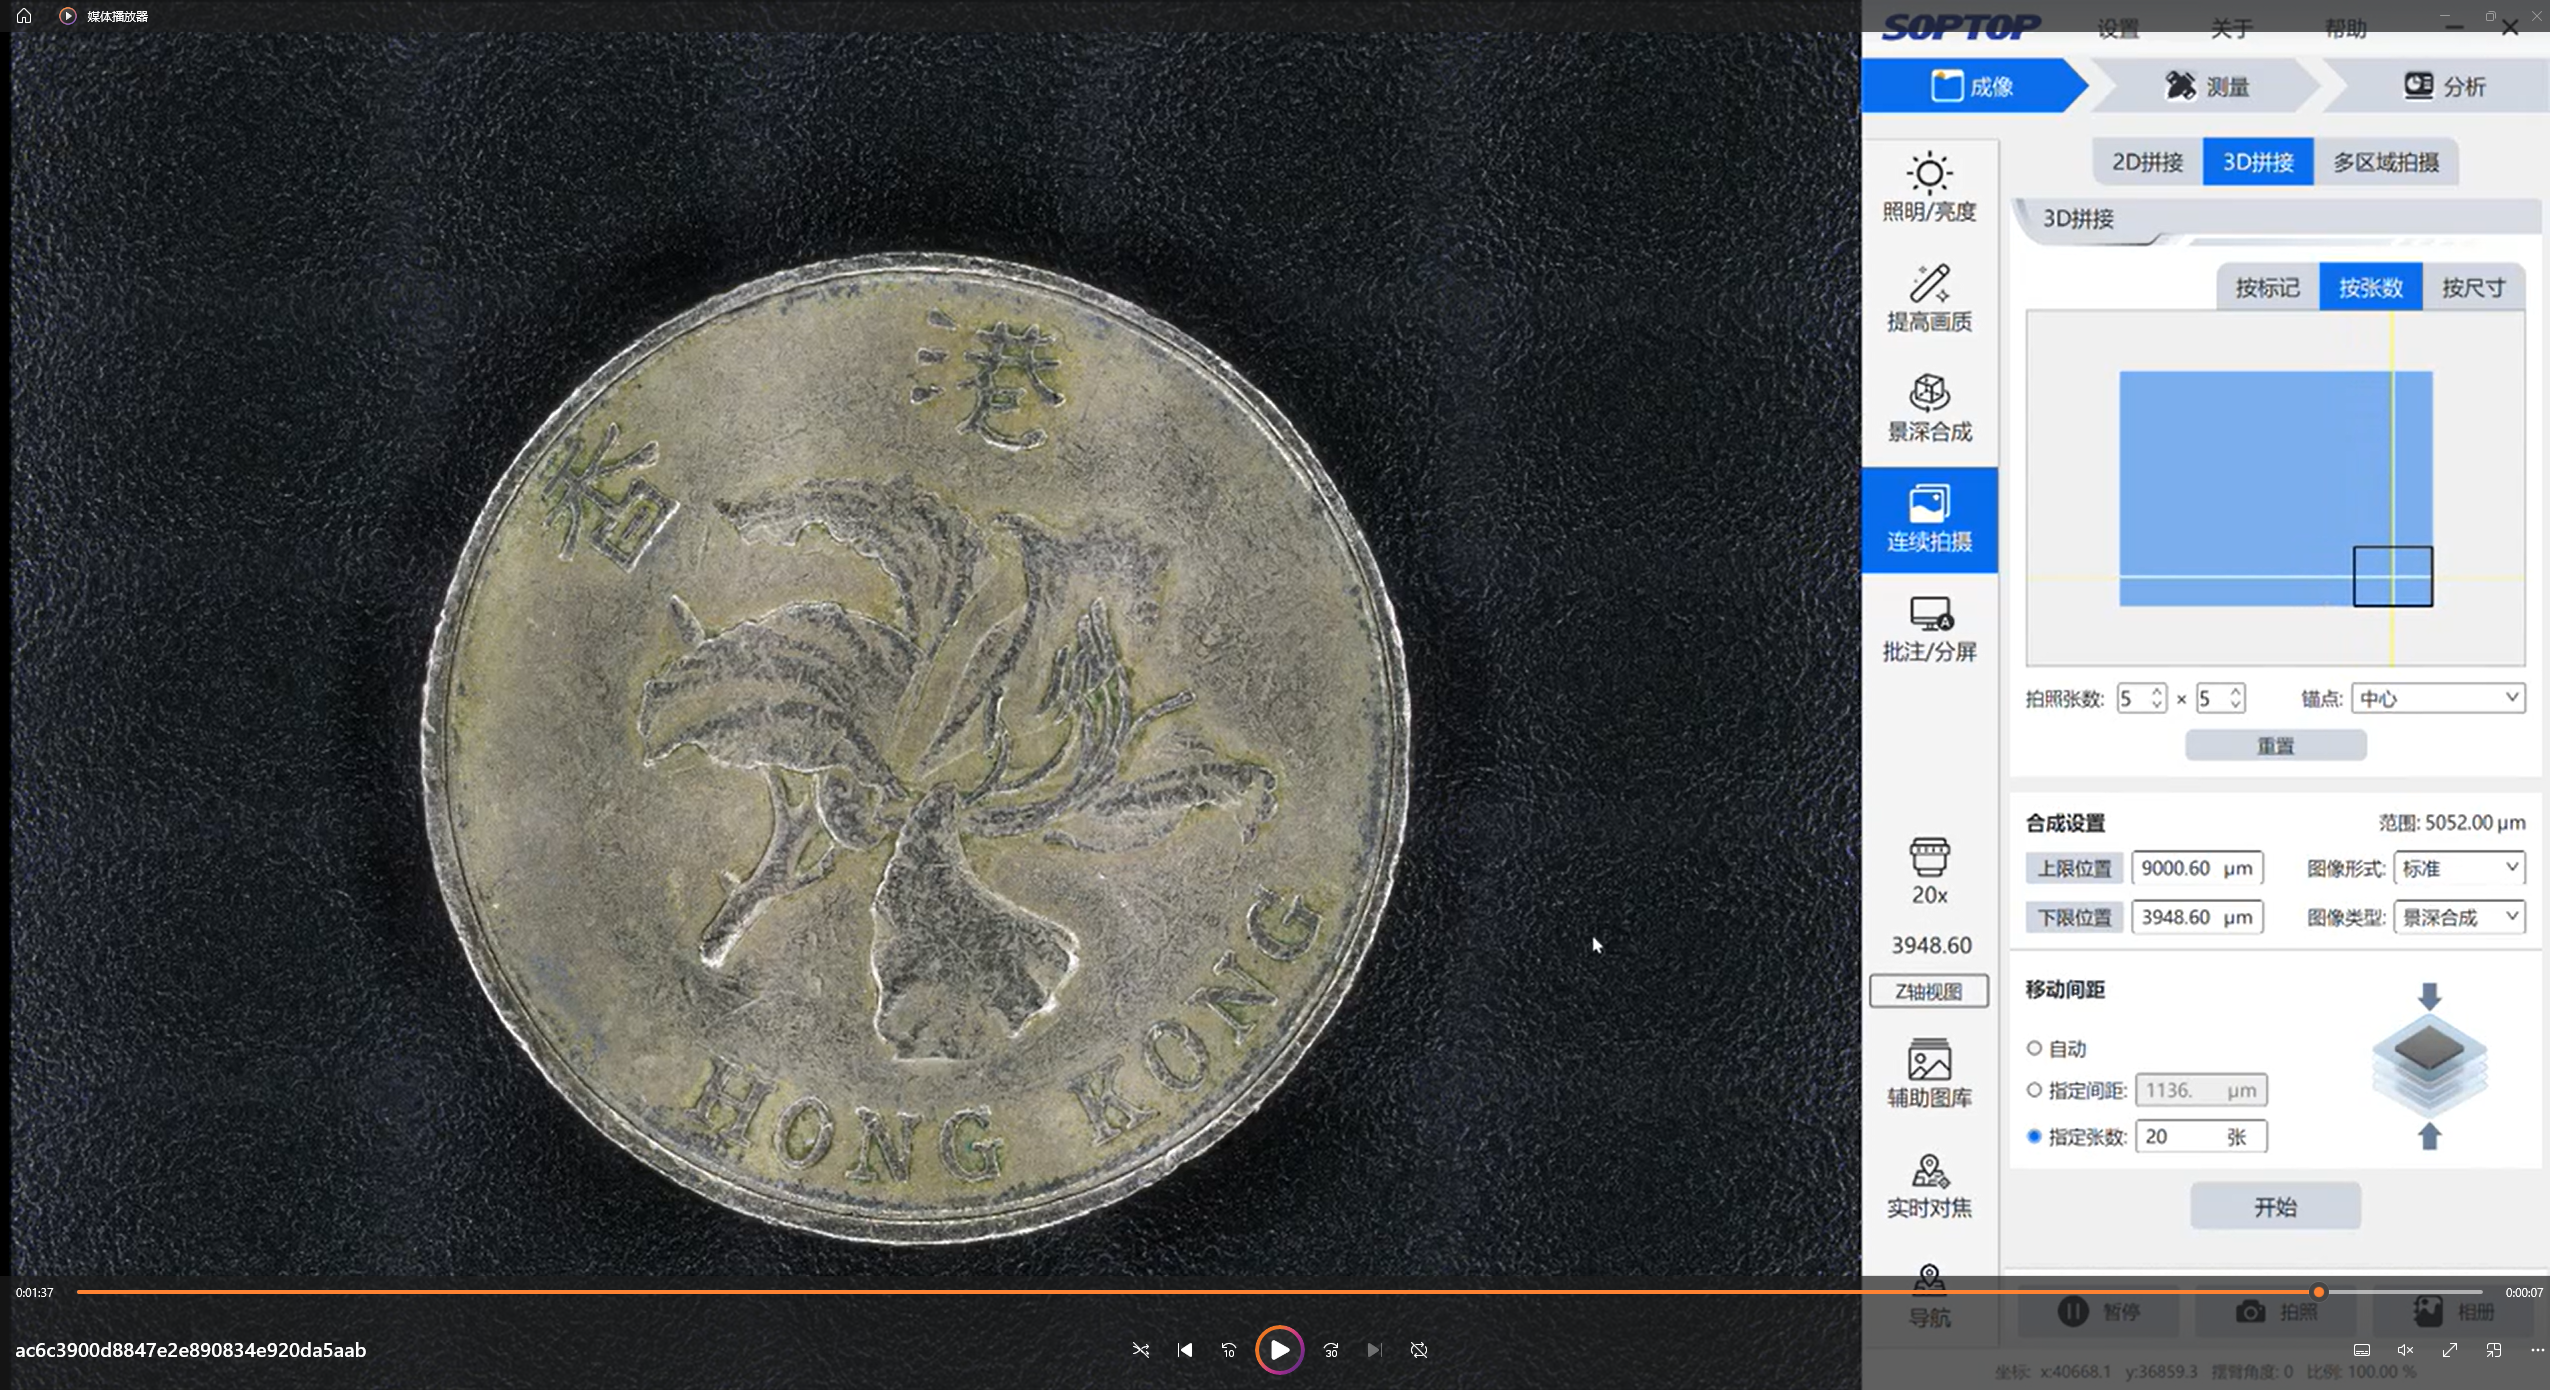Enter fullscreen in media player
Screen dimensions: 2550x1390
pyautogui.click(x=2449, y=1350)
